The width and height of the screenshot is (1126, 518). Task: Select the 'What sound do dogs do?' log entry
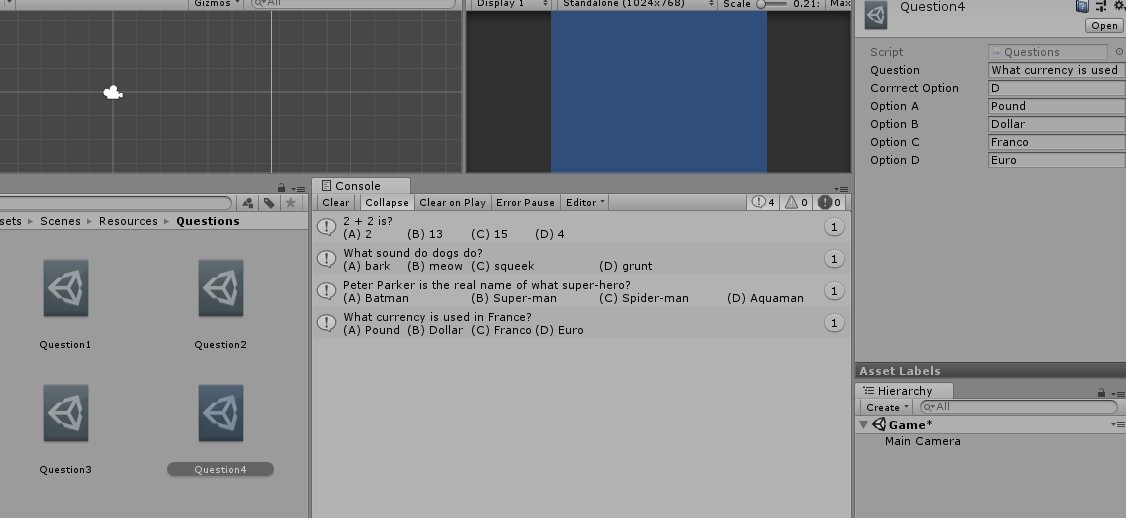[x=582, y=259]
